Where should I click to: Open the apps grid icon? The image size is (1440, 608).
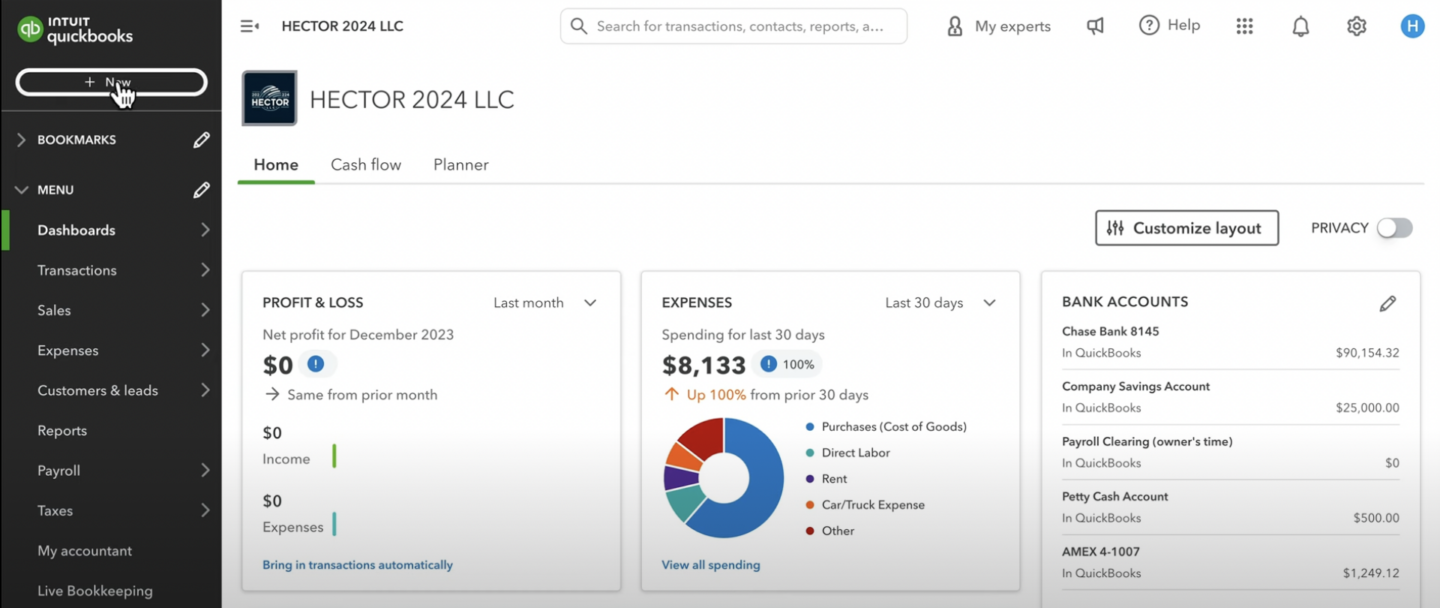click(1244, 26)
